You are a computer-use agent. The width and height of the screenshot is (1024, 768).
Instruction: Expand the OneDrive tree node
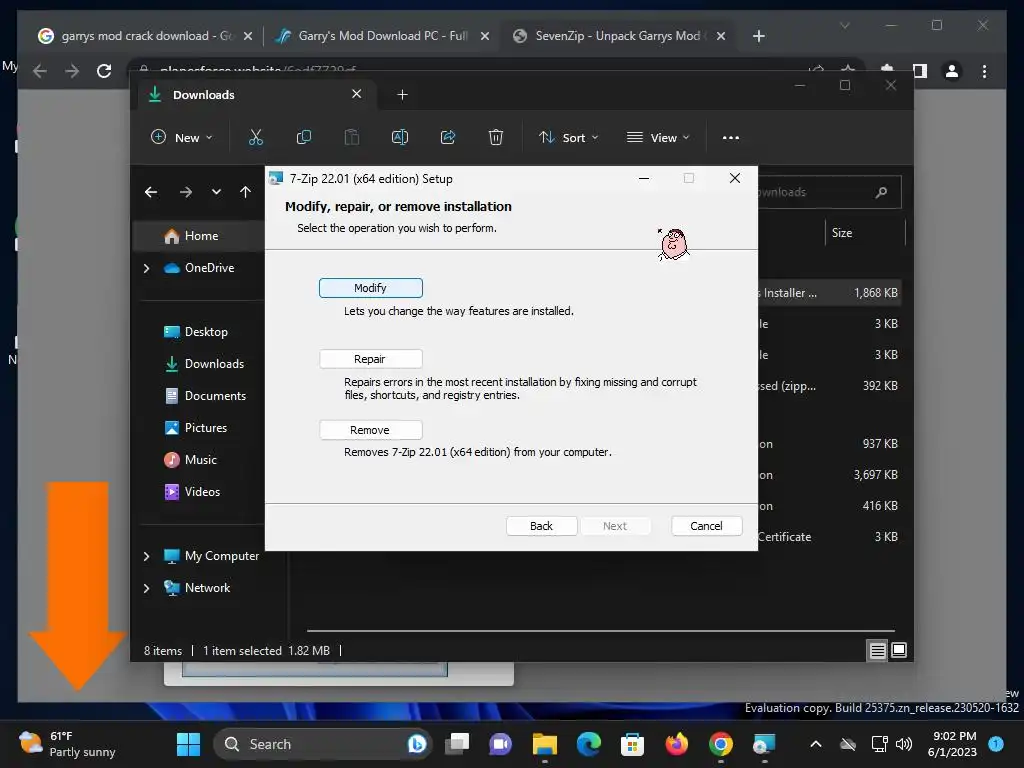click(x=146, y=268)
